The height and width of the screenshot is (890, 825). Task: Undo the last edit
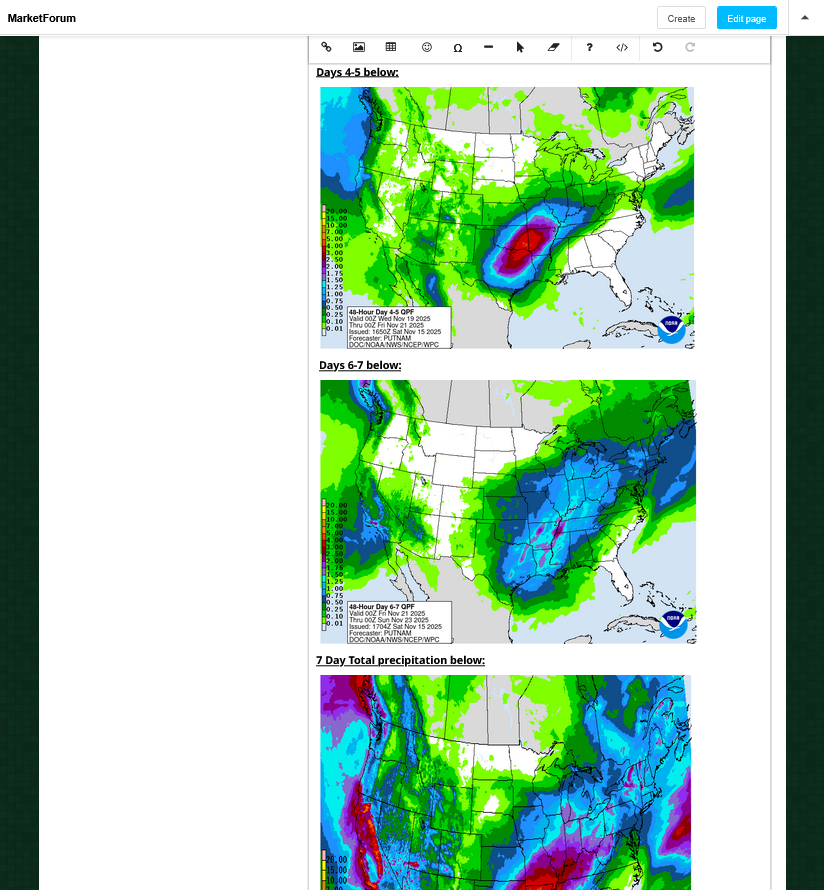(x=657, y=47)
